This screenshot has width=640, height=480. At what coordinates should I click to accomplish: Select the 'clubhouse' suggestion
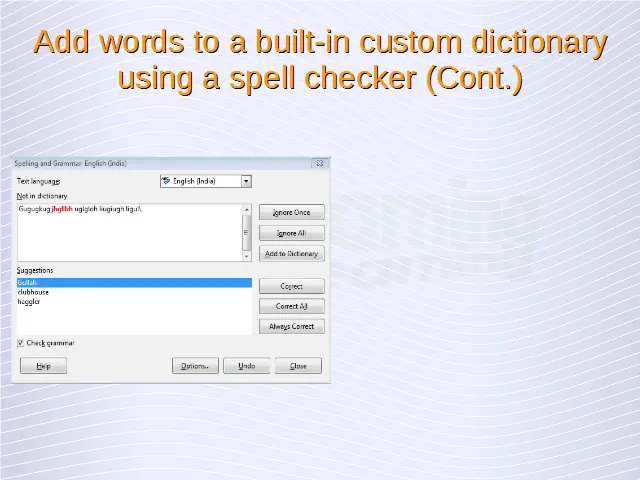coord(33,292)
